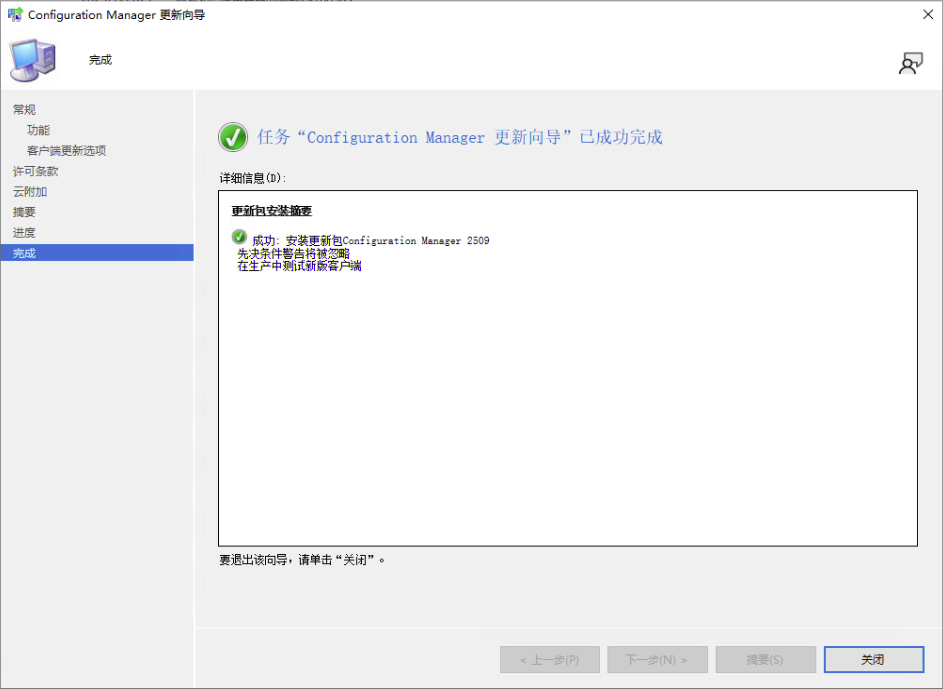Select the 客户端更新选项 step in sidebar
This screenshot has width=943, height=689.
tap(66, 150)
